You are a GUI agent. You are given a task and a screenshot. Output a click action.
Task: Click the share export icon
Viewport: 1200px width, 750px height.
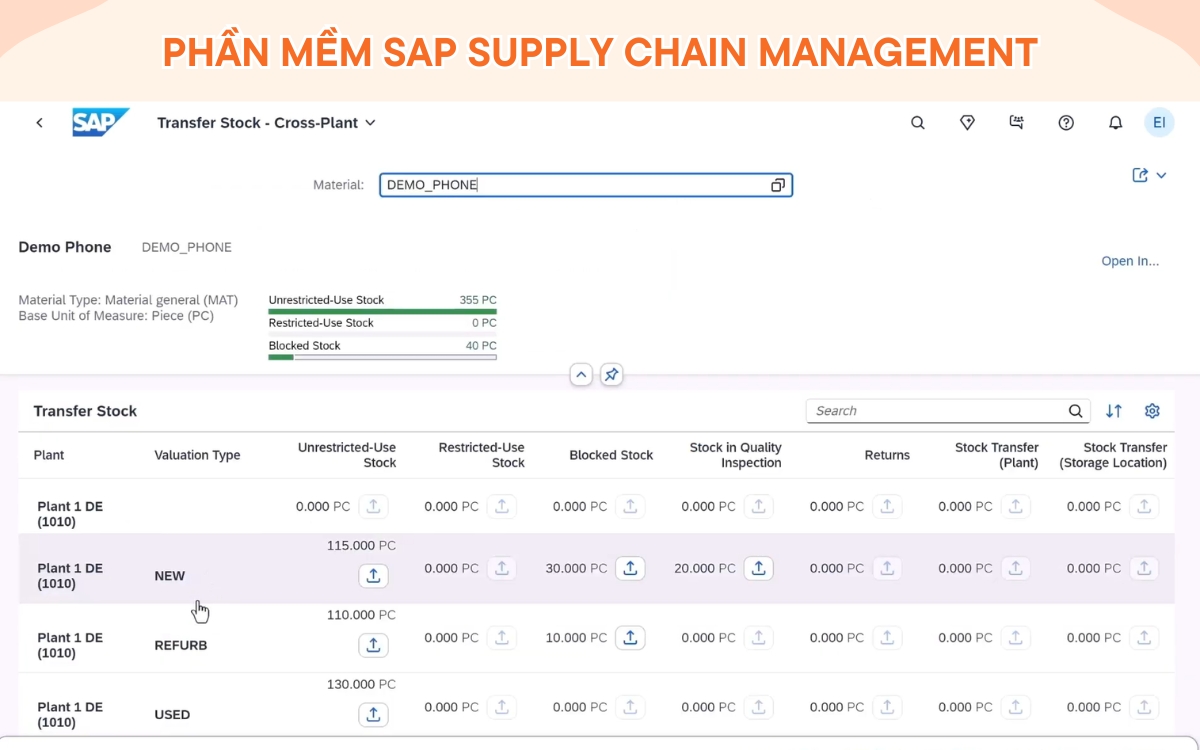pyautogui.click(x=1140, y=175)
